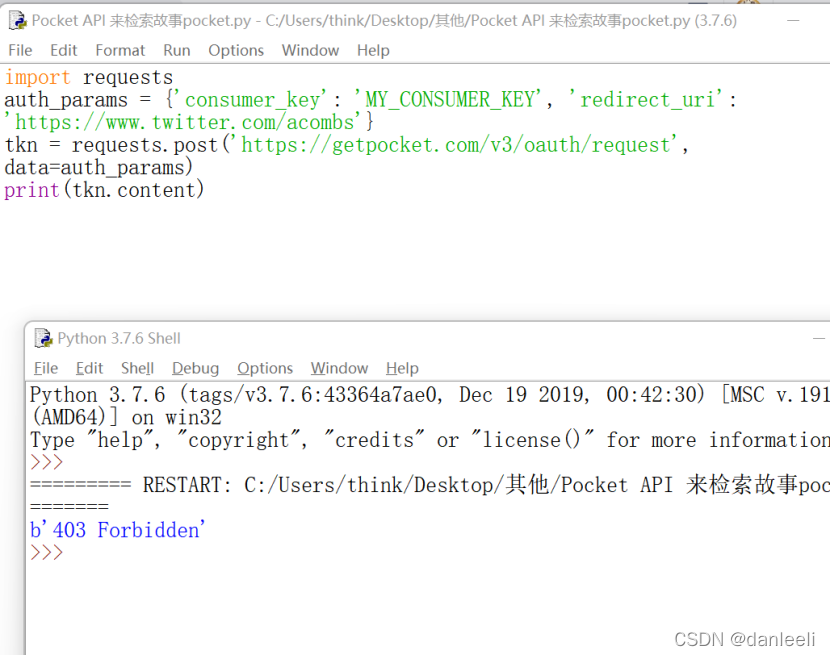Click the 'MY_CONSUMER_KEY' string in the code

(x=448, y=100)
